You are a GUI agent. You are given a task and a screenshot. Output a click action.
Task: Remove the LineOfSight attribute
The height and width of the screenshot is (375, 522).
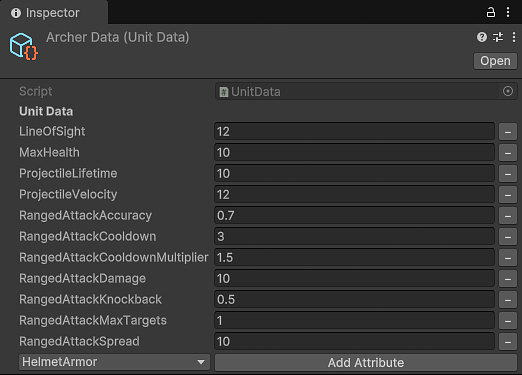[x=508, y=132]
